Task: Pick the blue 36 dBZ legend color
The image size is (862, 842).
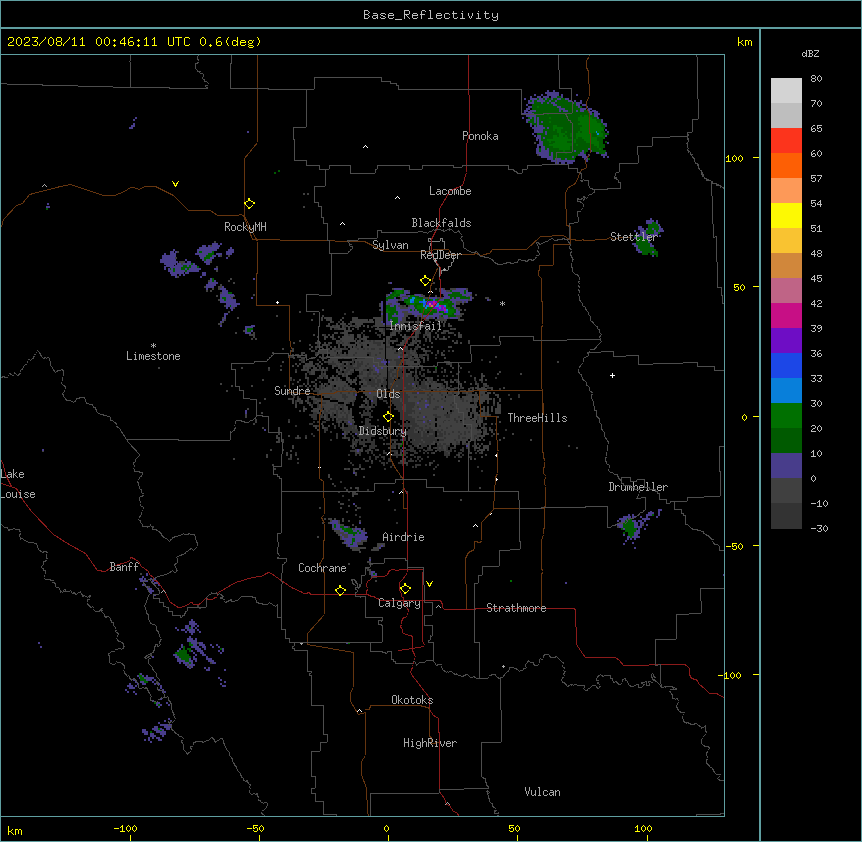Action: pos(786,365)
